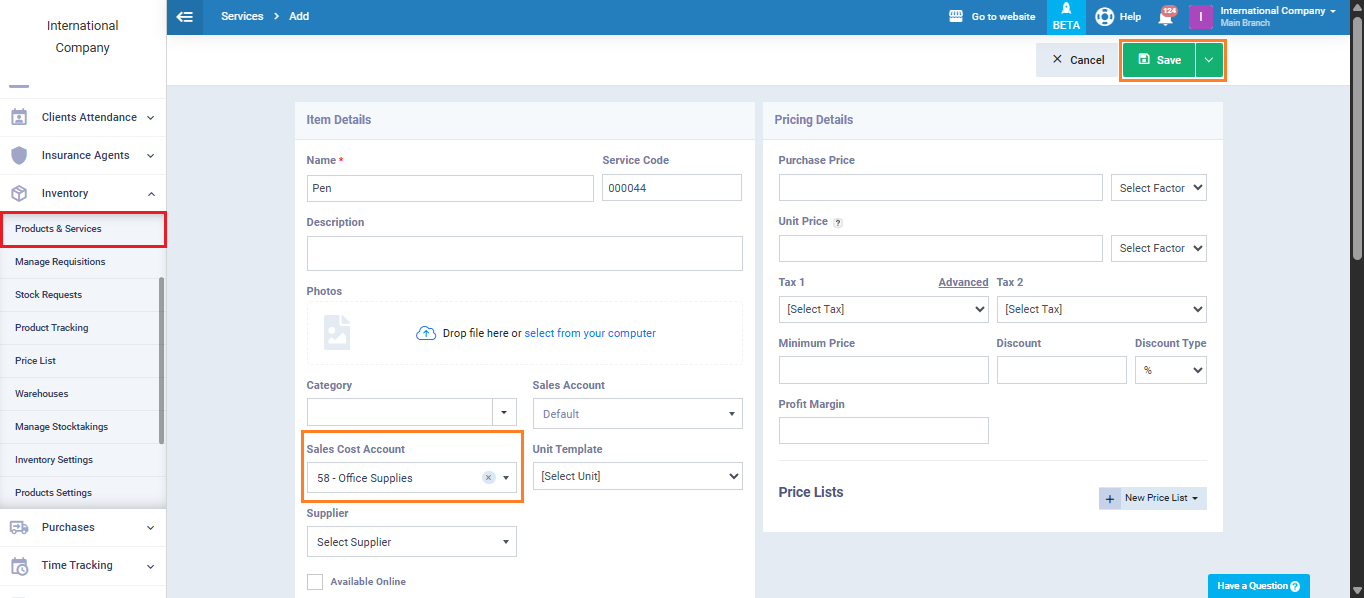Click the Cancel button

tap(1077, 60)
